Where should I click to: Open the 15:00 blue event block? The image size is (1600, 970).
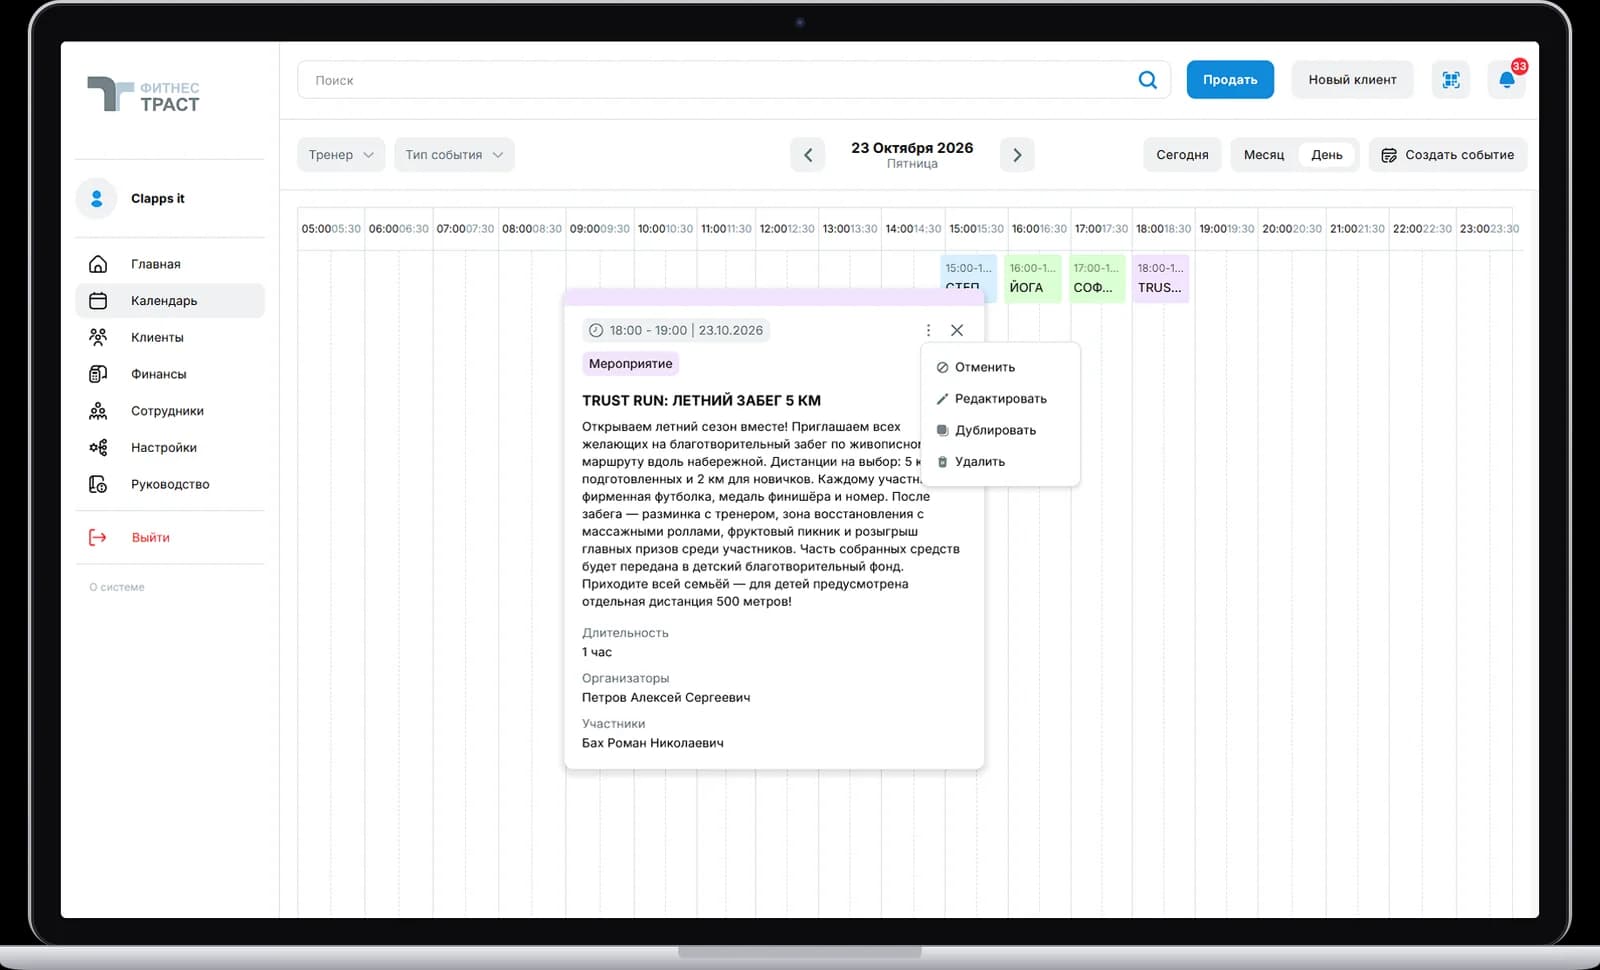968,273
